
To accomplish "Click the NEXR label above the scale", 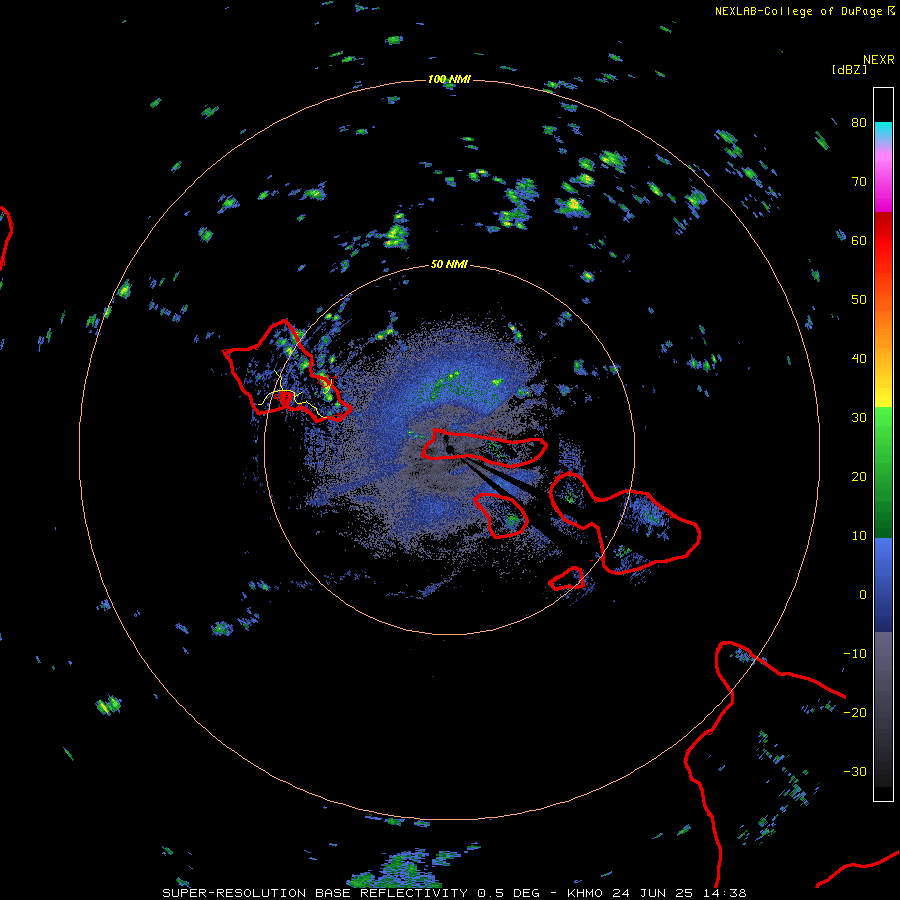I will tap(879, 60).
